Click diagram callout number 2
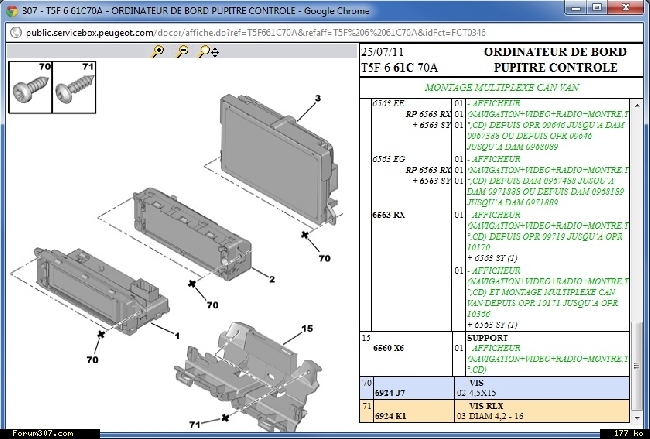Screen dimensions: 650x439 [x=272, y=279]
